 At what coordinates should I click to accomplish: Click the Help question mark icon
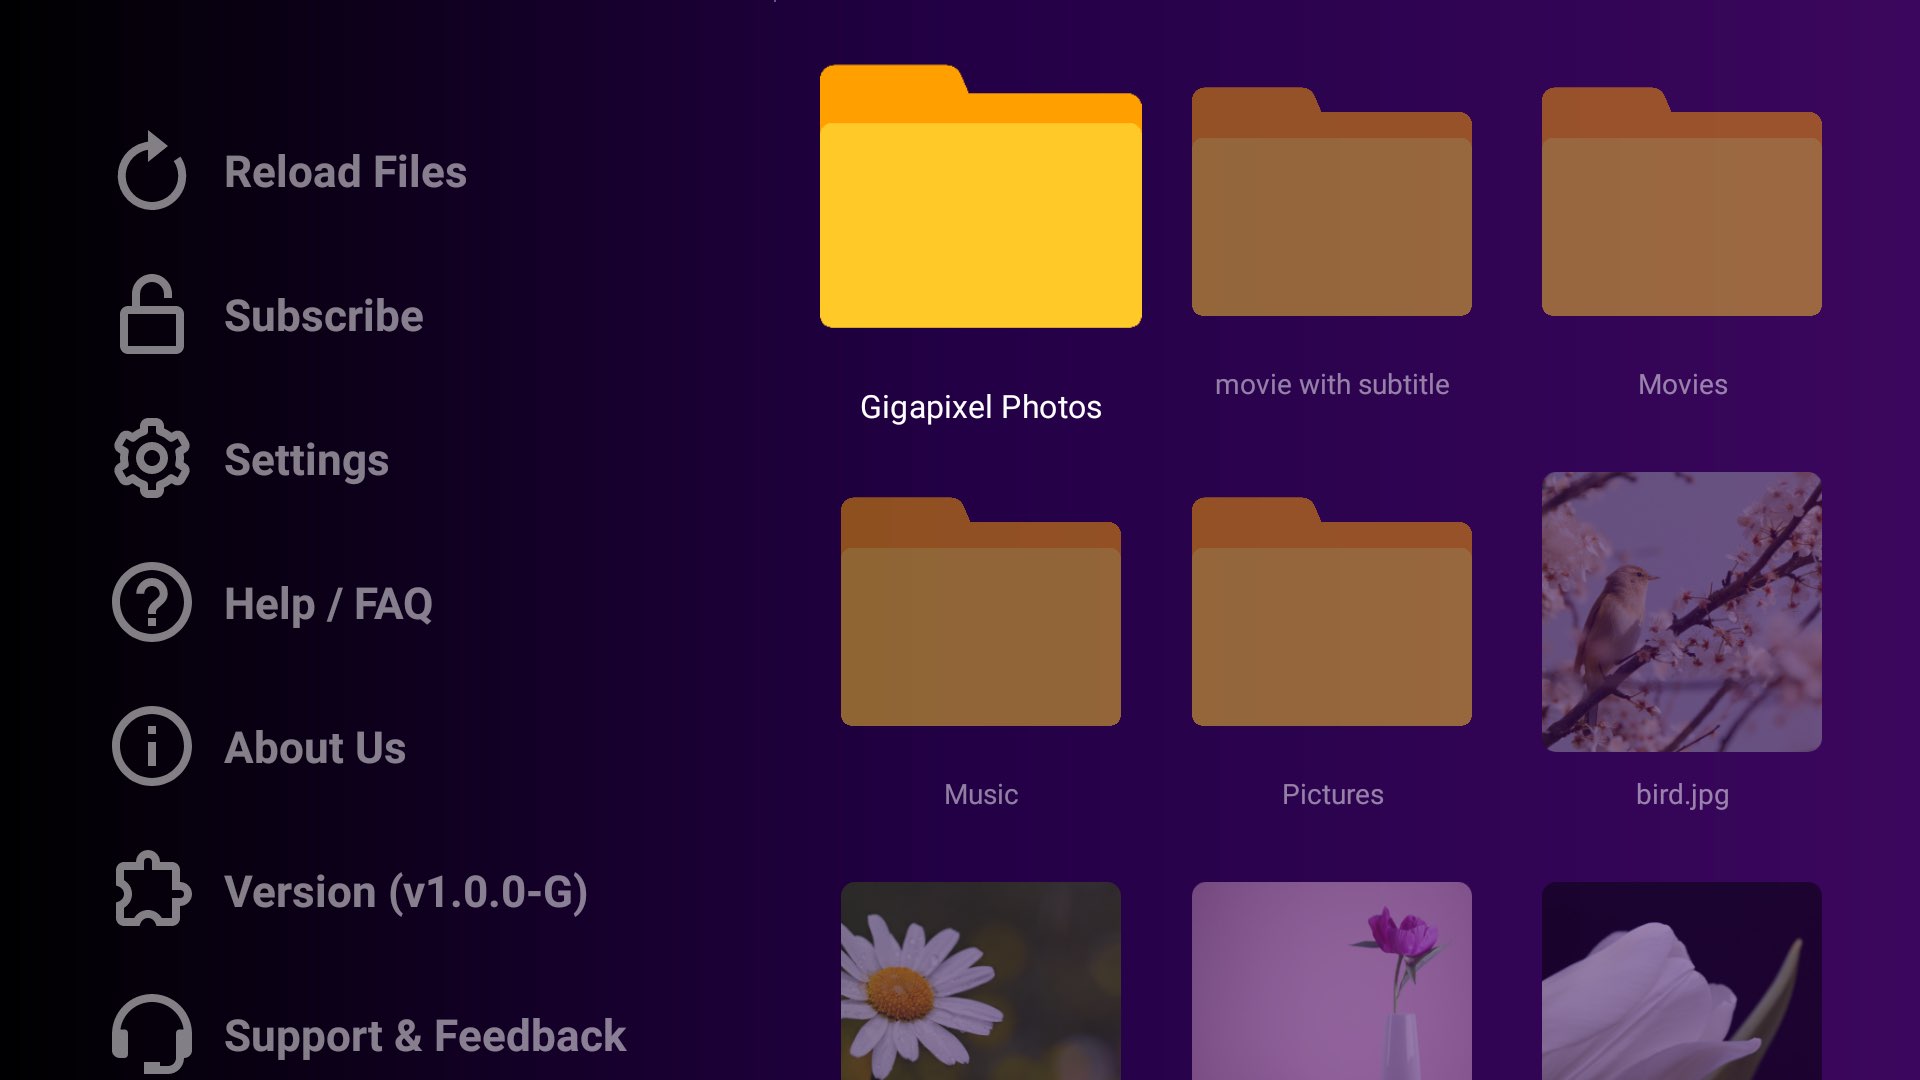click(152, 604)
